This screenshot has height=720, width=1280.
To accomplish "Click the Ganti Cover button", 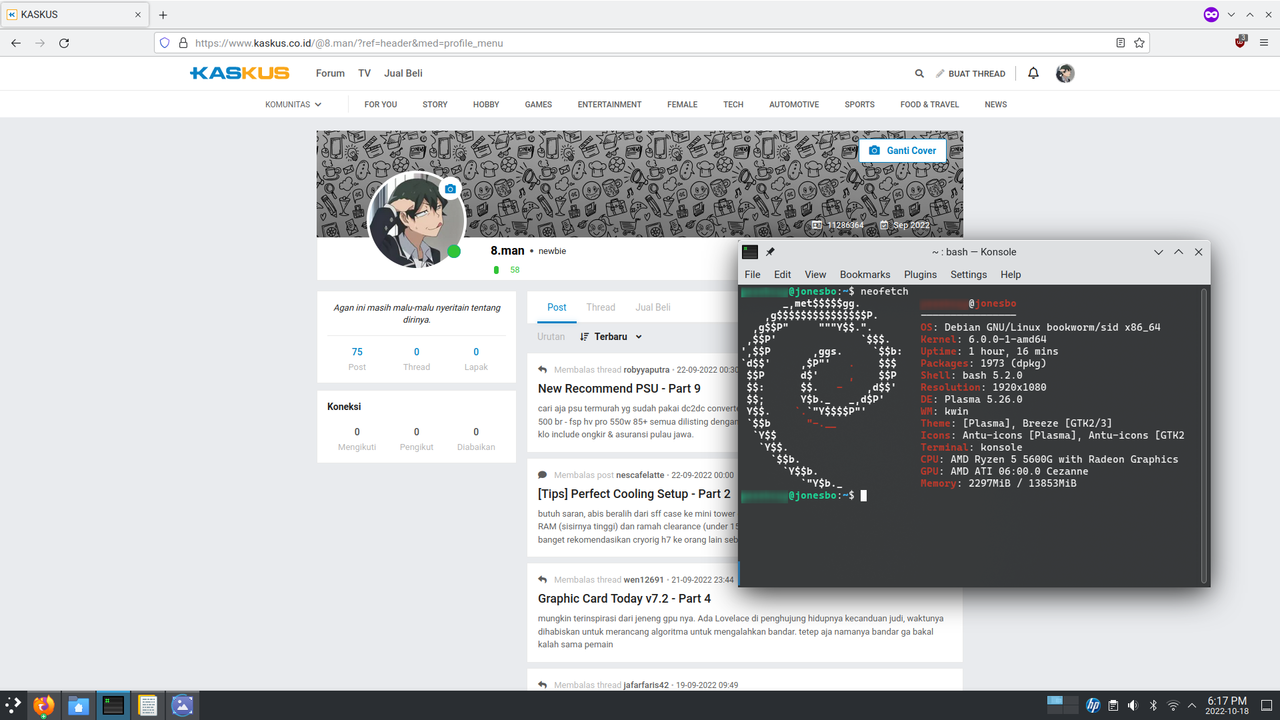I will click(903, 149).
